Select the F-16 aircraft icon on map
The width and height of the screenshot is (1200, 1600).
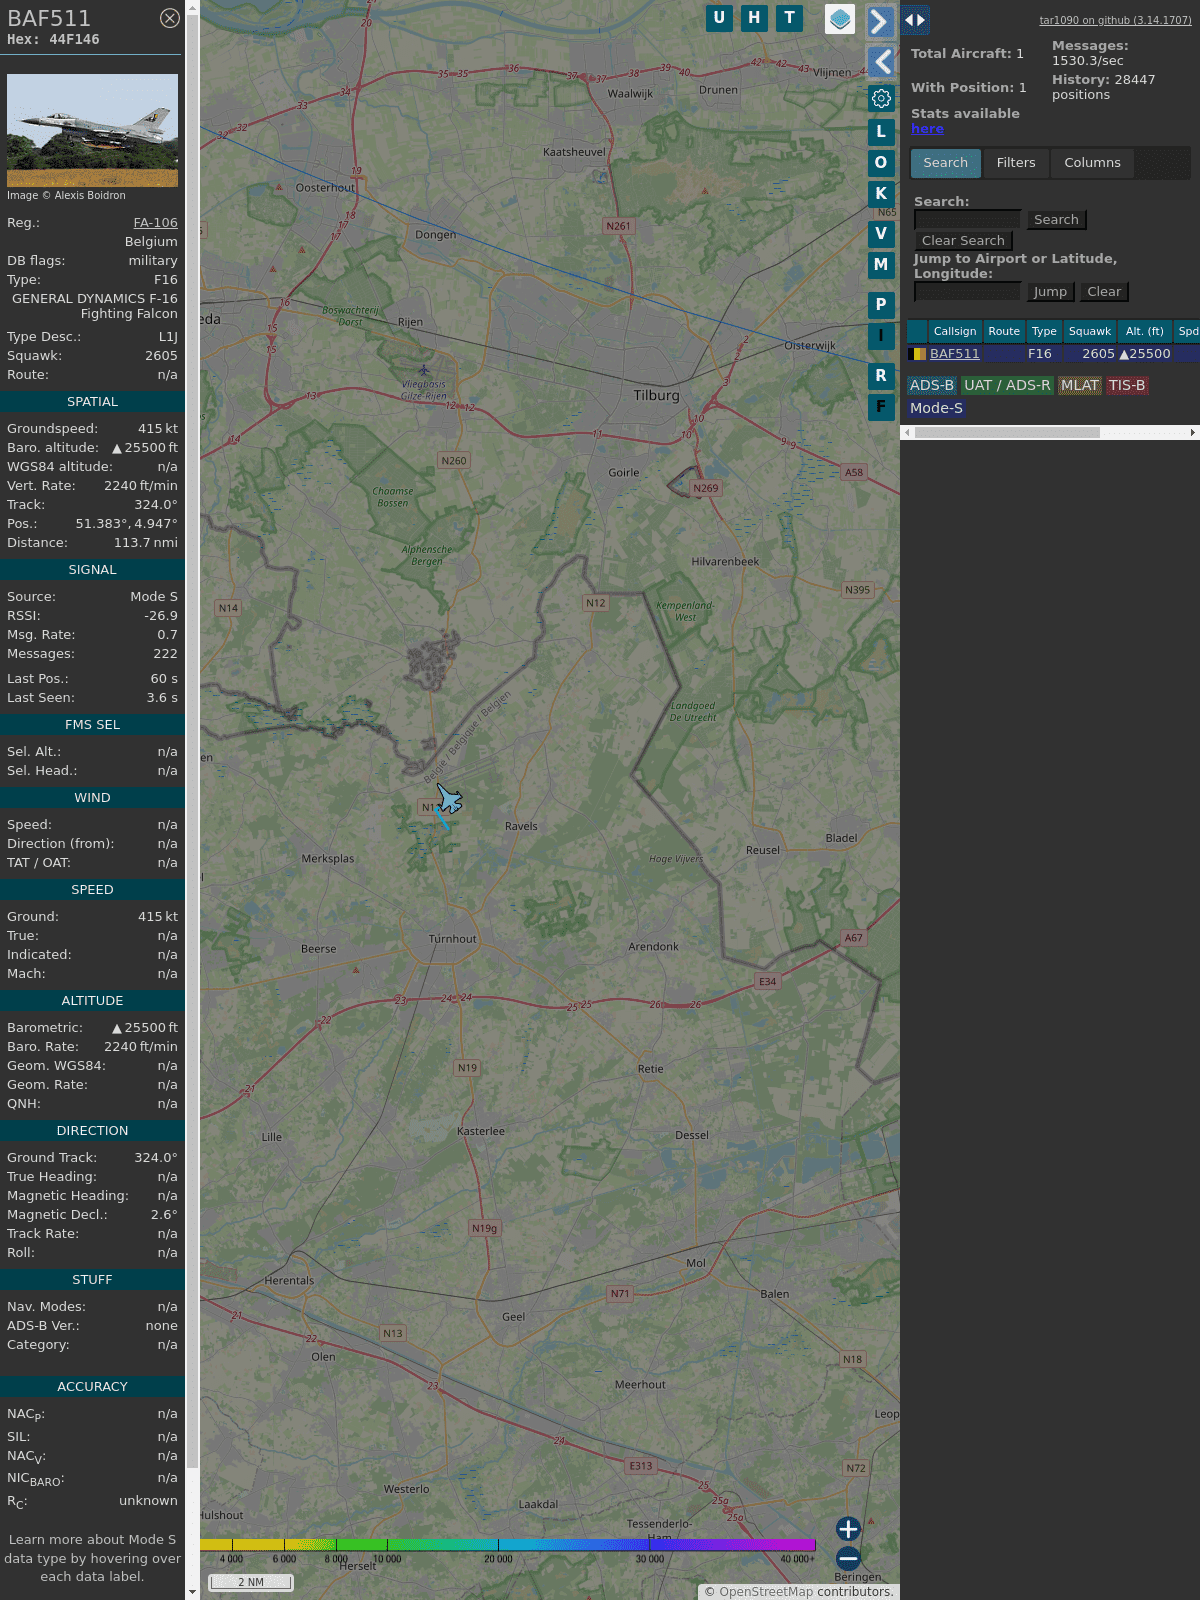[450, 800]
